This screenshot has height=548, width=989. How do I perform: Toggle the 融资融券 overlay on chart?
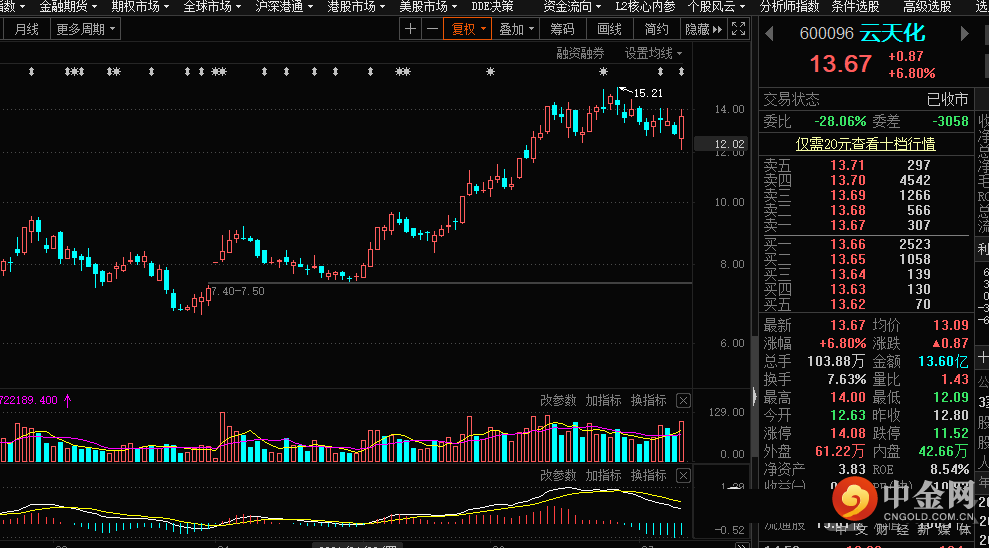pyautogui.click(x=581, y=53)
